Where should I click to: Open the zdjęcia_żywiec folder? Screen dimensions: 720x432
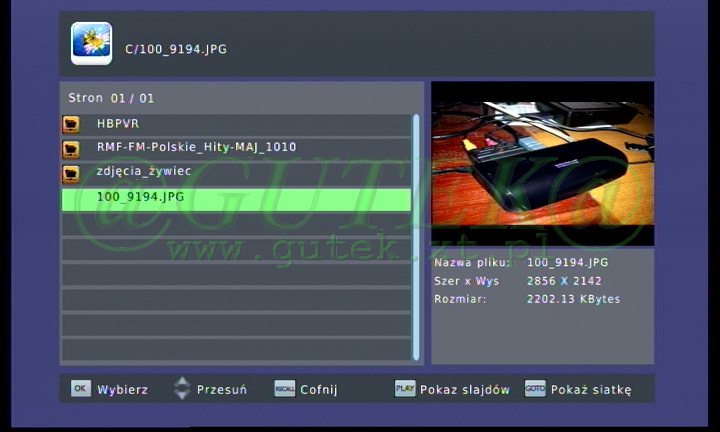click(236, 174)
